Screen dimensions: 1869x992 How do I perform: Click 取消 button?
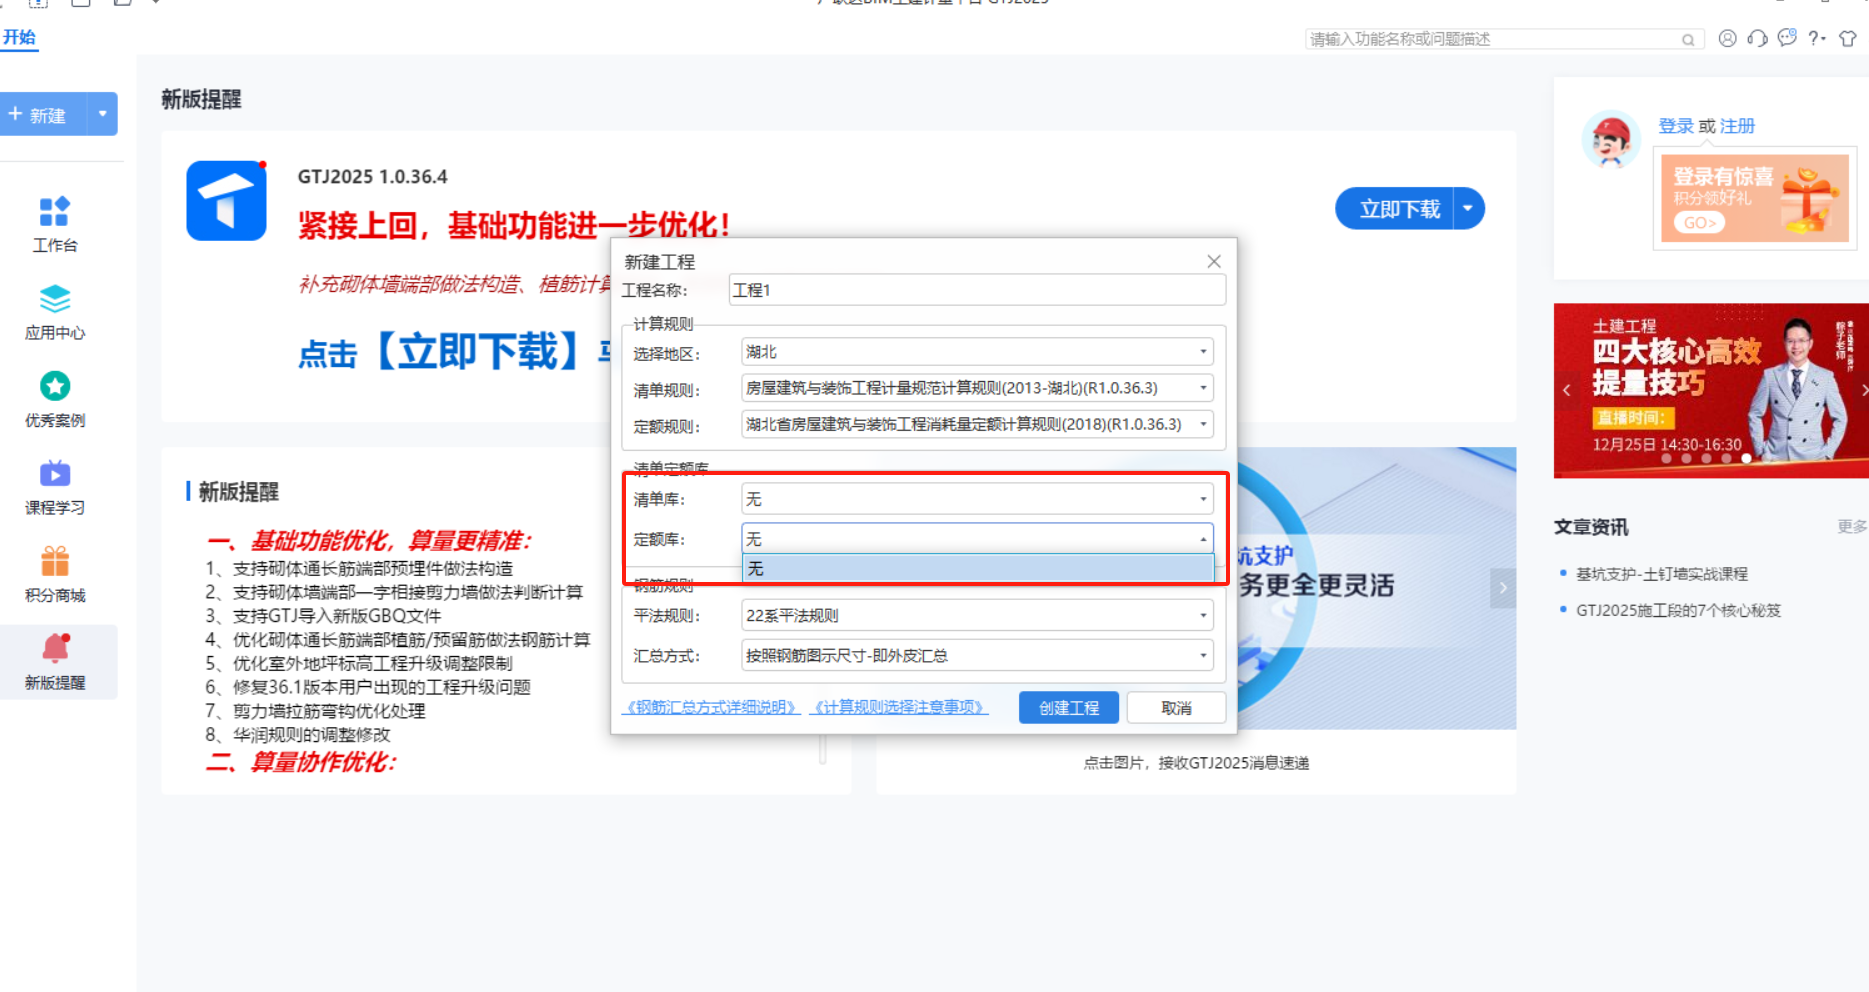coord(1176,708)
